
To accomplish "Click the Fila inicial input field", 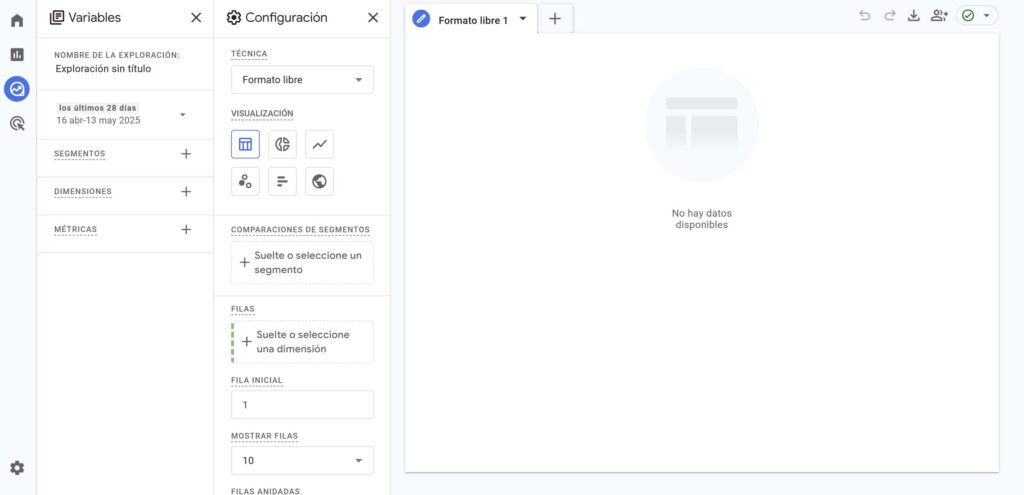I will pyautogui.click(x=301, y=405).
